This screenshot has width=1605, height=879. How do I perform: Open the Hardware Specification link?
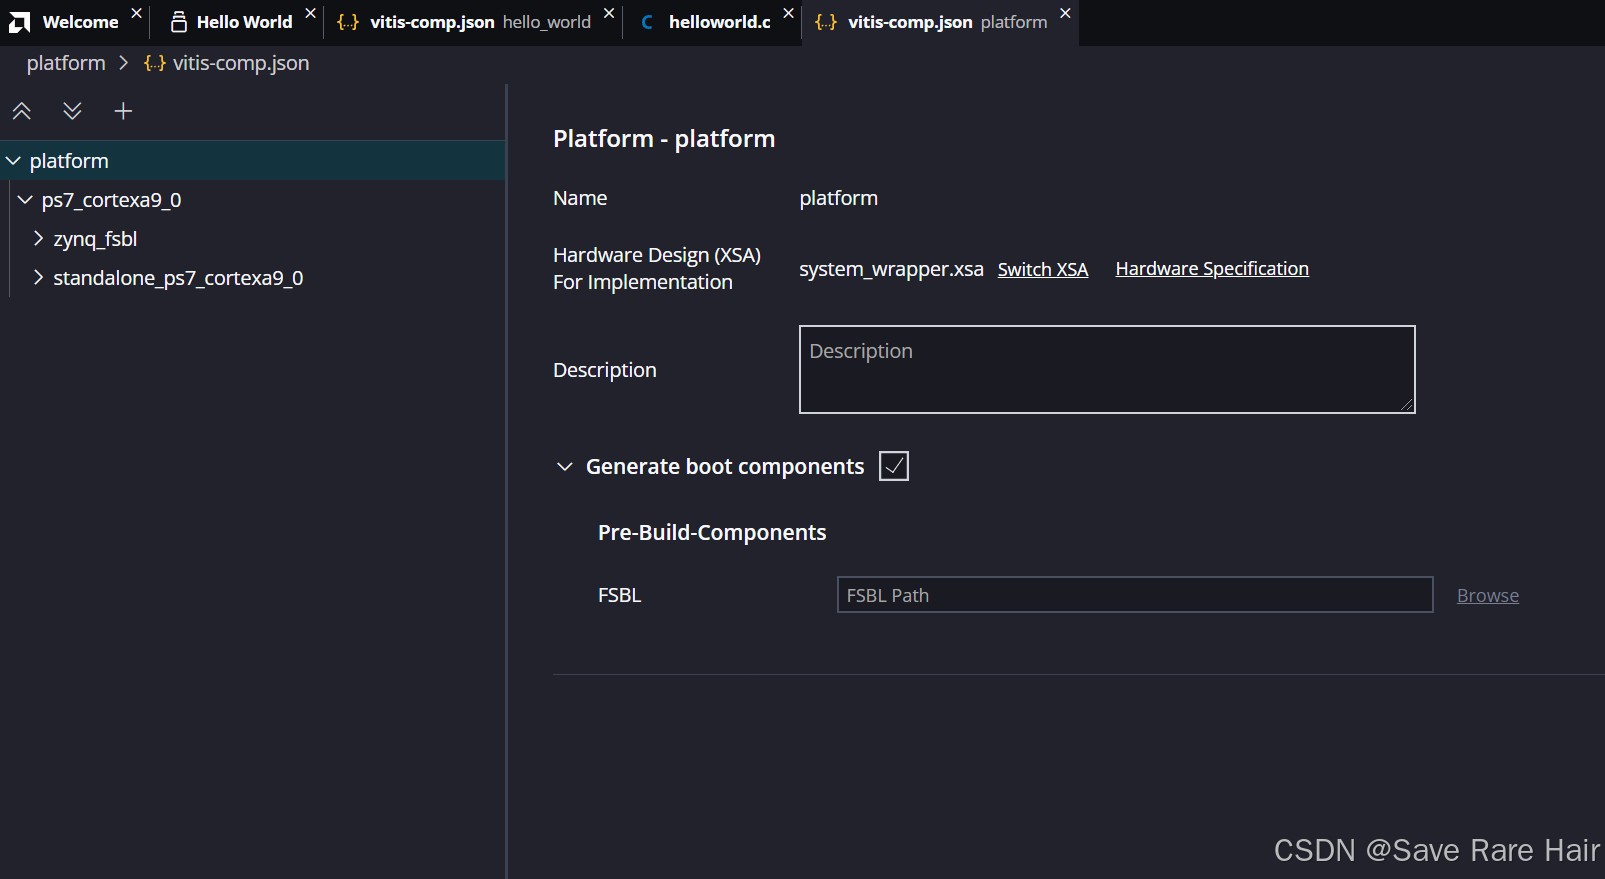click(1212, 269)
